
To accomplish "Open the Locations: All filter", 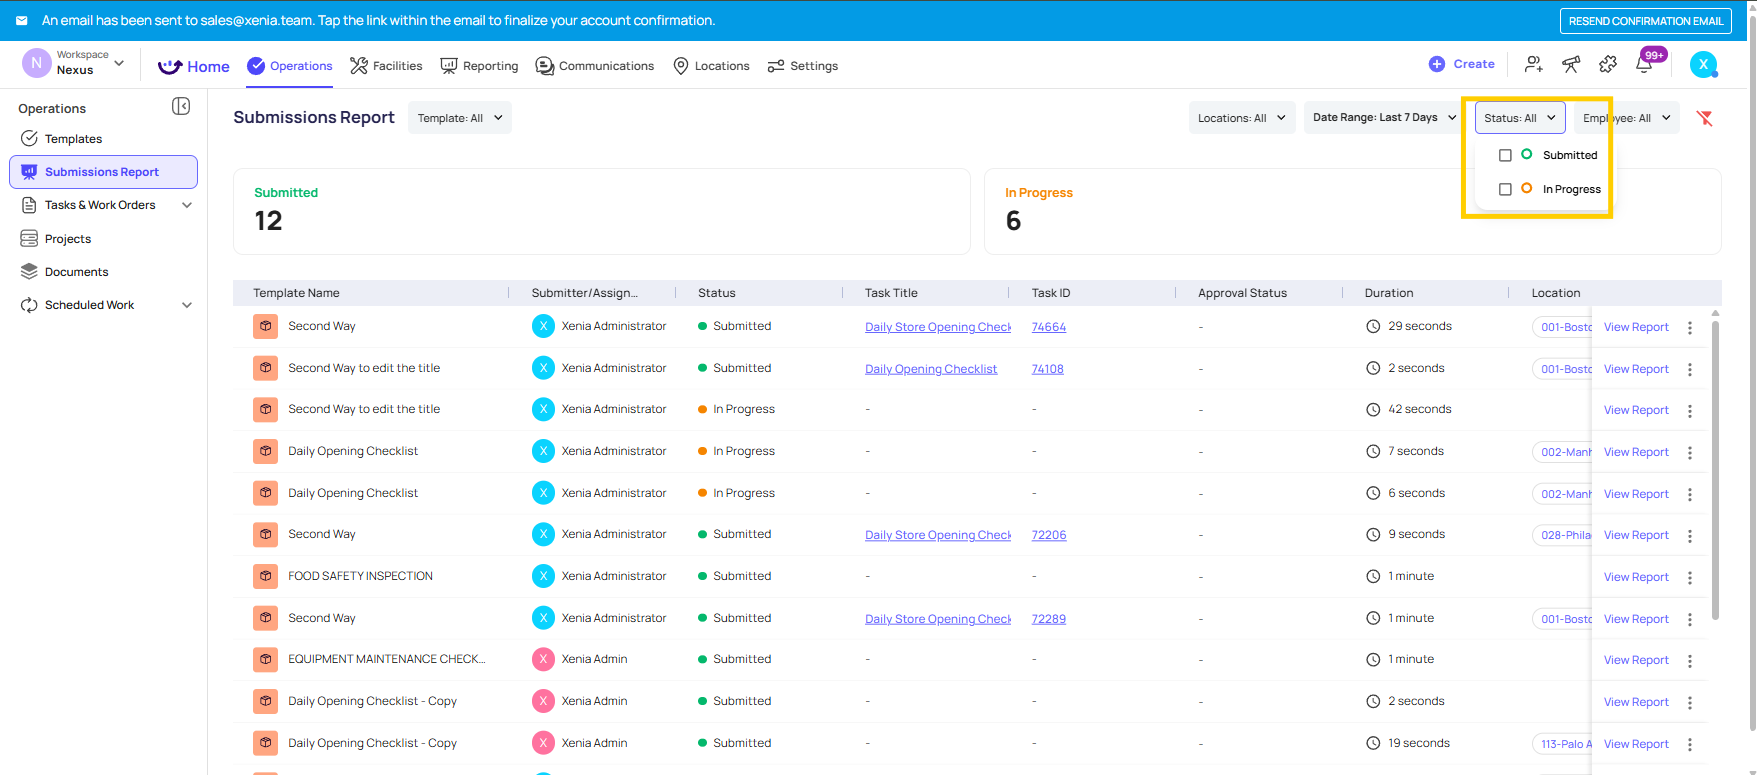I will [1242, 118].
